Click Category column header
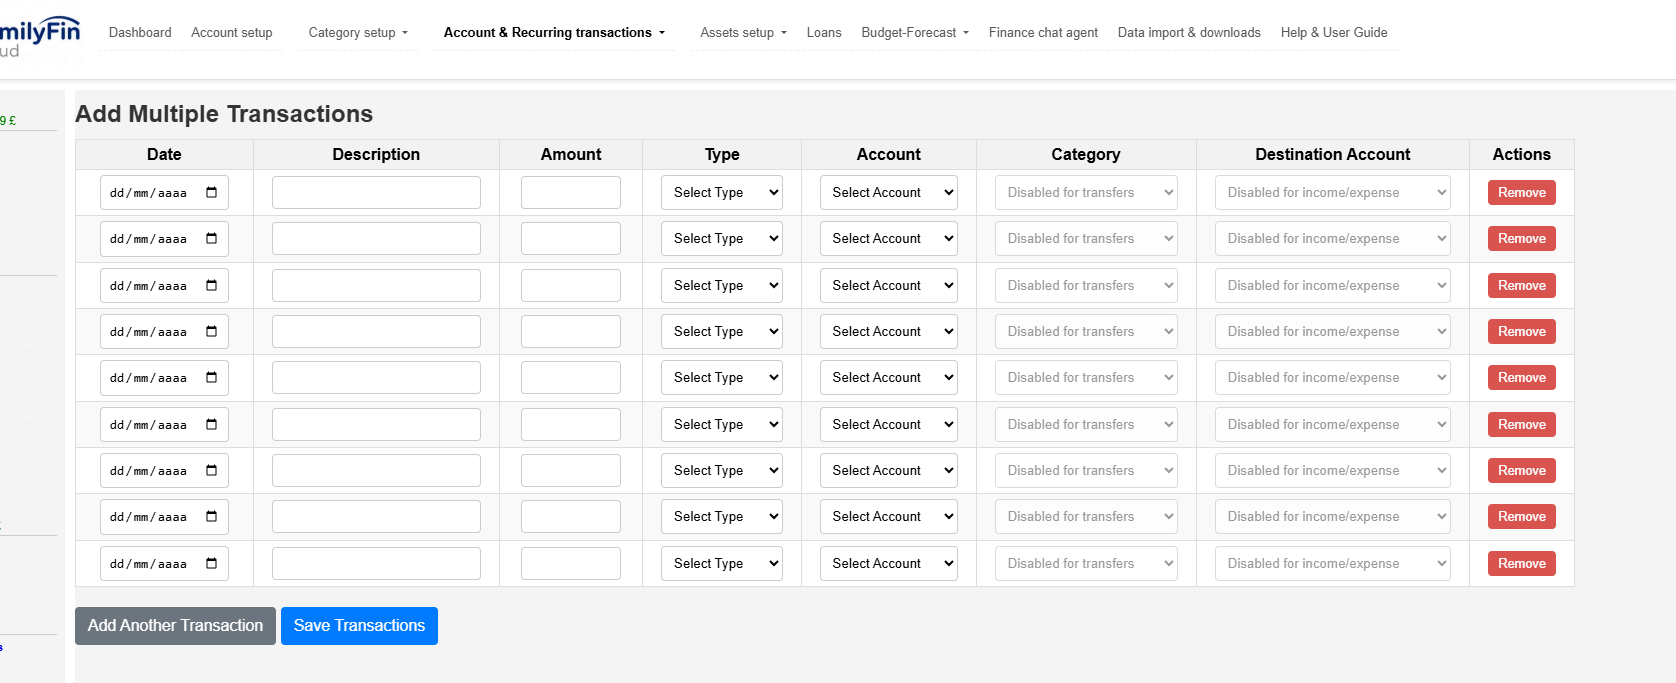 pyautogui.click(x=1085, y=154)
